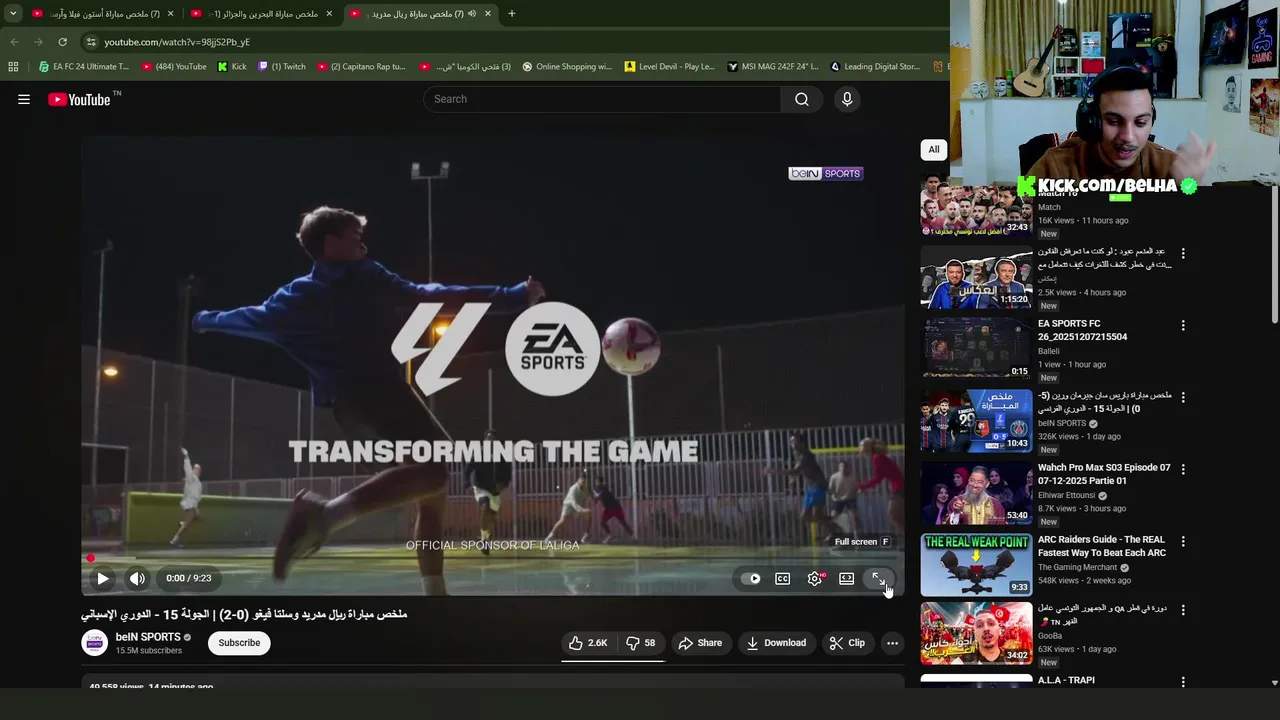Viewport: 1280px width, 720px height.
Task: Open more actions below the video
Action: [x=892, y=643]
